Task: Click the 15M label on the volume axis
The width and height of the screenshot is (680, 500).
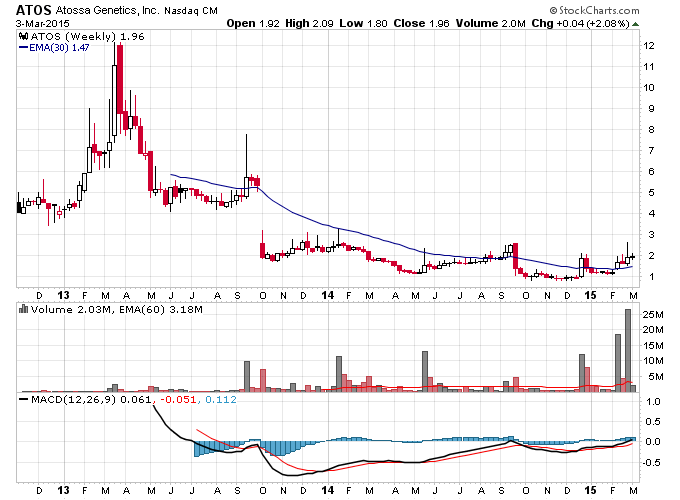Action: [653, 345]
